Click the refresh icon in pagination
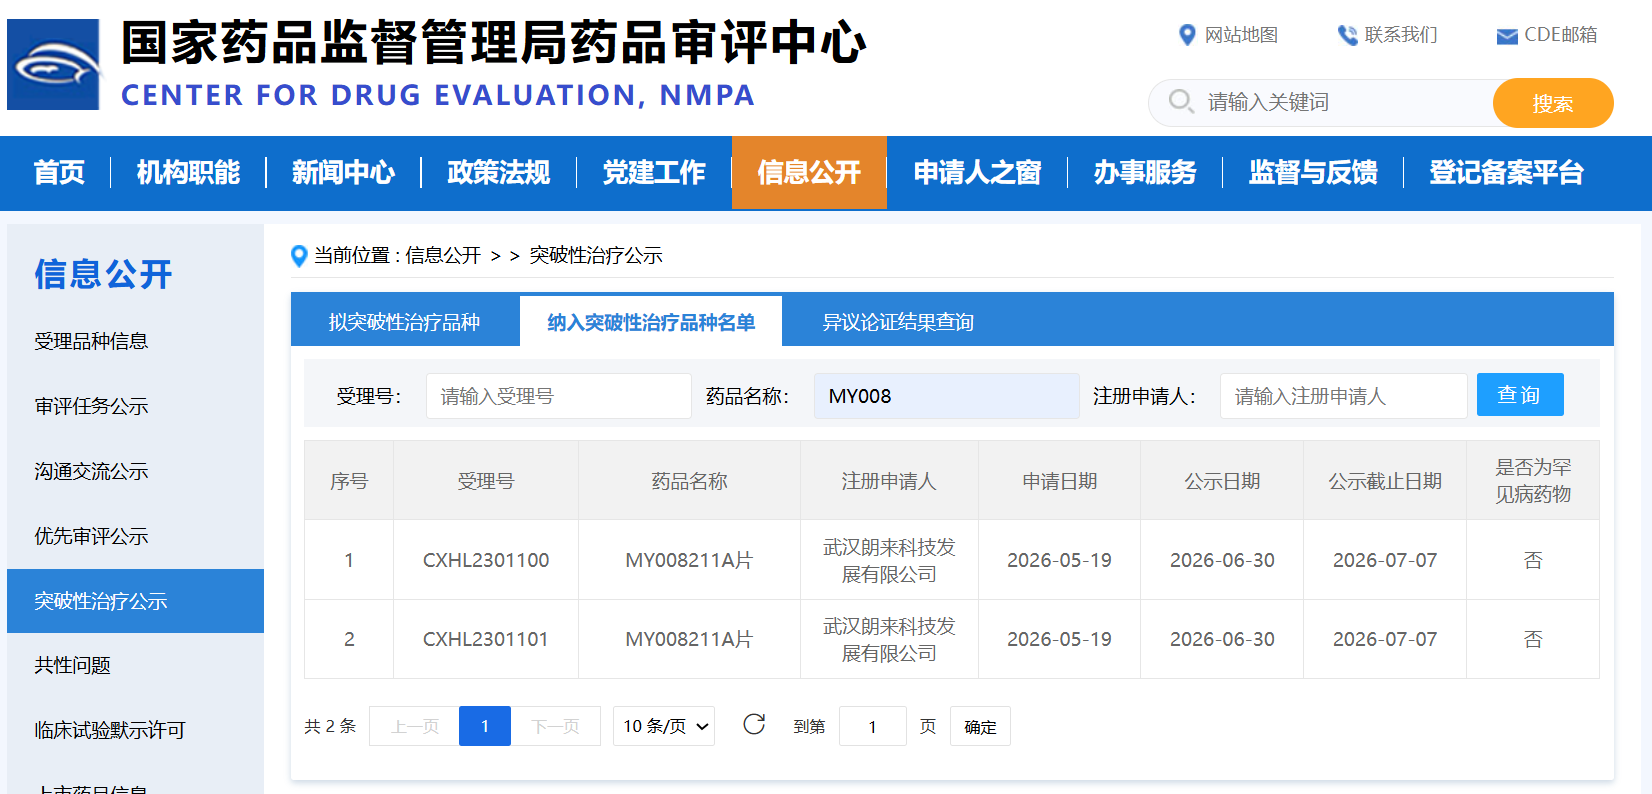This screenshot has width=1652, height=794. click(x=754, y=724)
